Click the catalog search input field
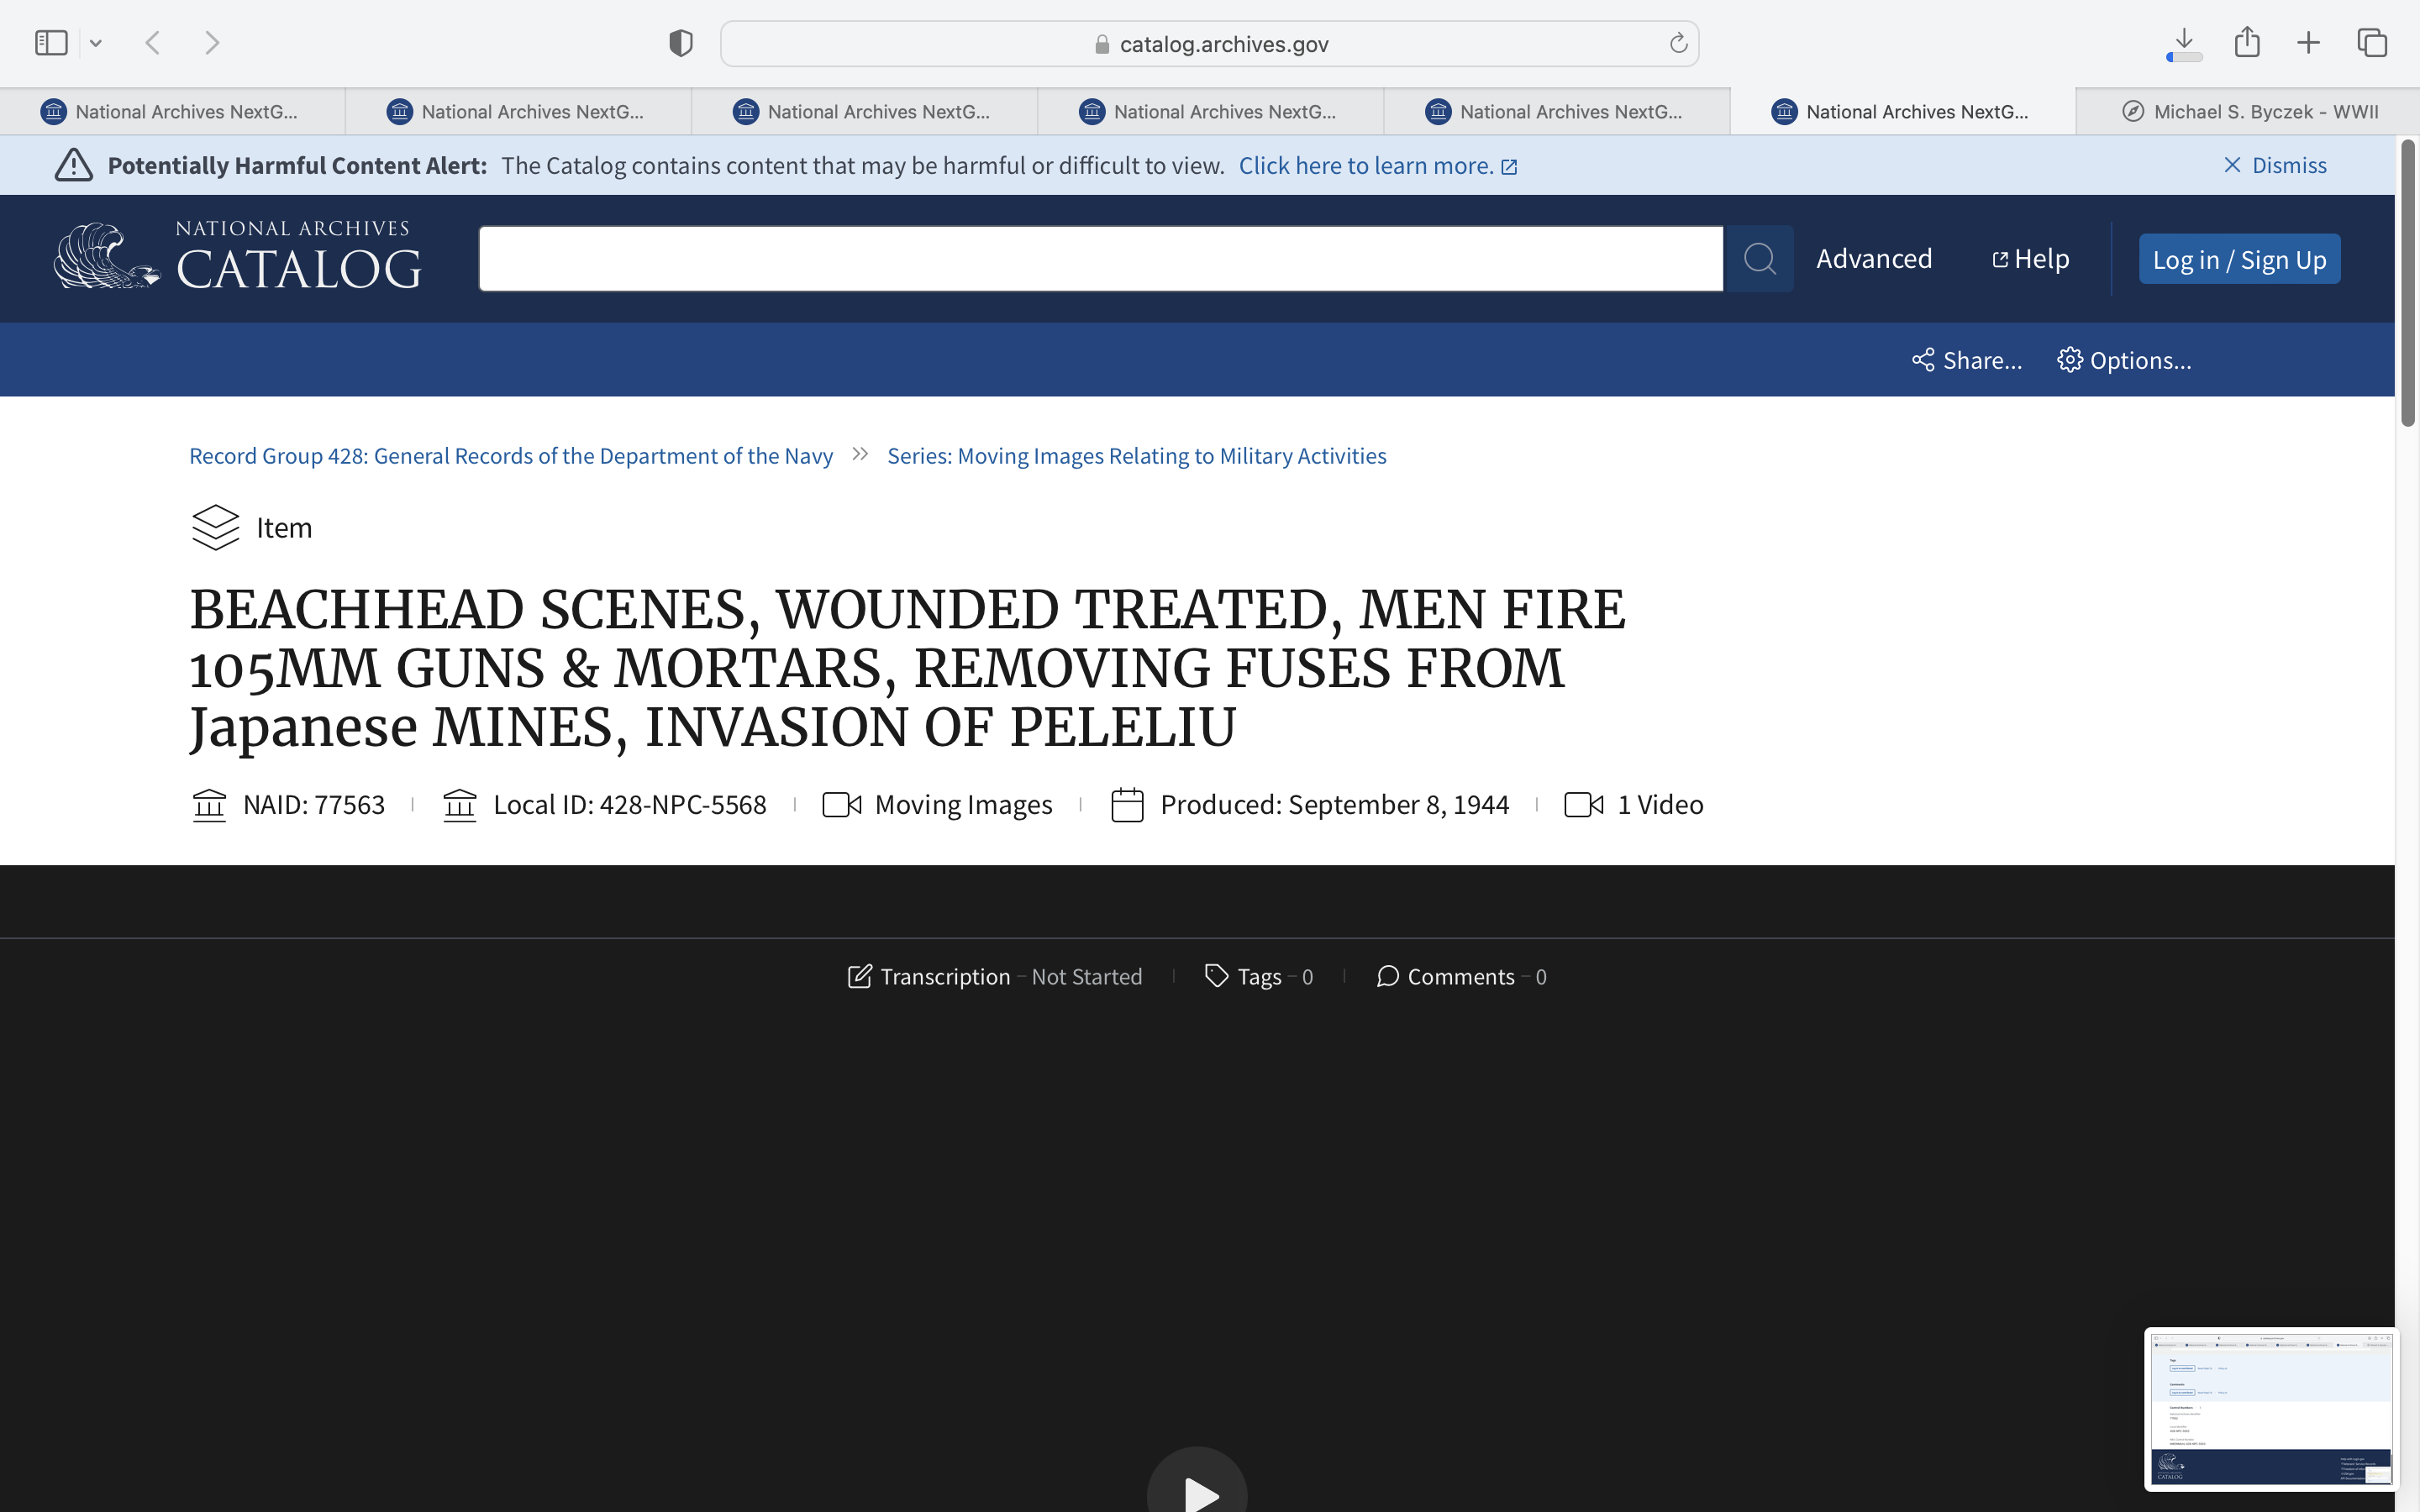This screenshot has width=2420, height=1512. 1100,259
